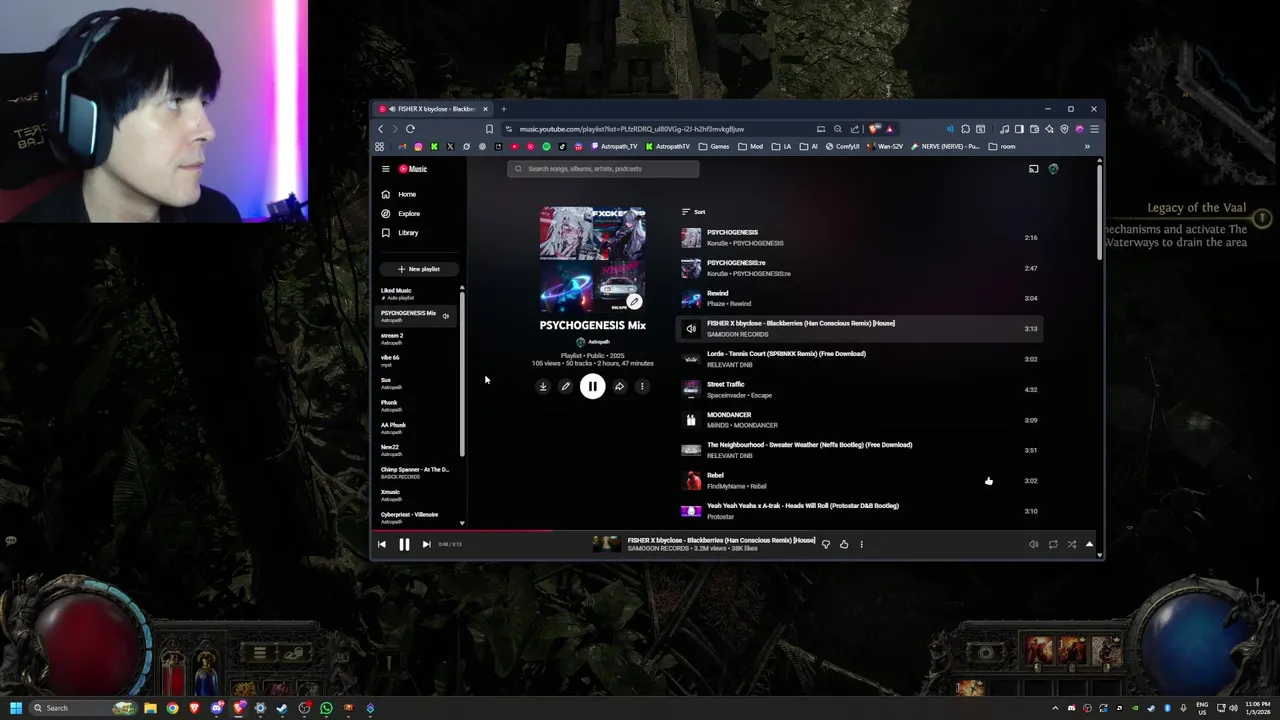Select the vibe 66 playlist
The image size is (1280, 720).
click(417, 361)
